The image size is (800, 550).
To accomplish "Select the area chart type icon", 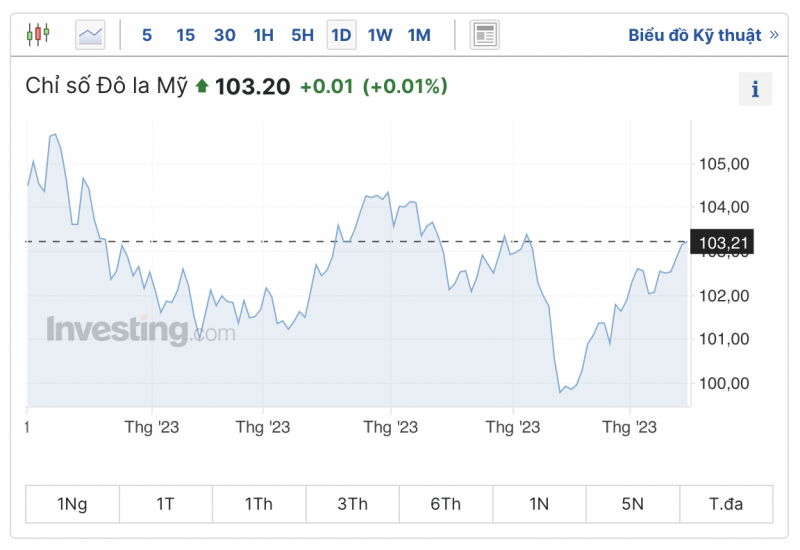I will pos(90,35).
